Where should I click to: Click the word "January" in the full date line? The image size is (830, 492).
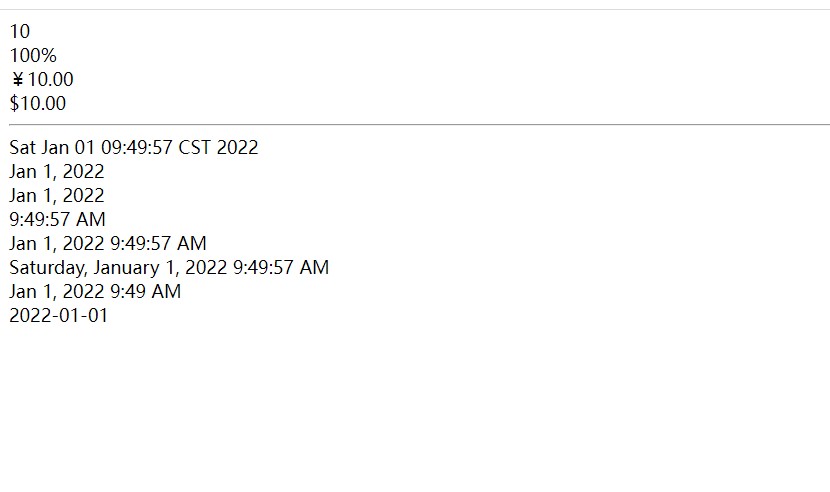126,267
